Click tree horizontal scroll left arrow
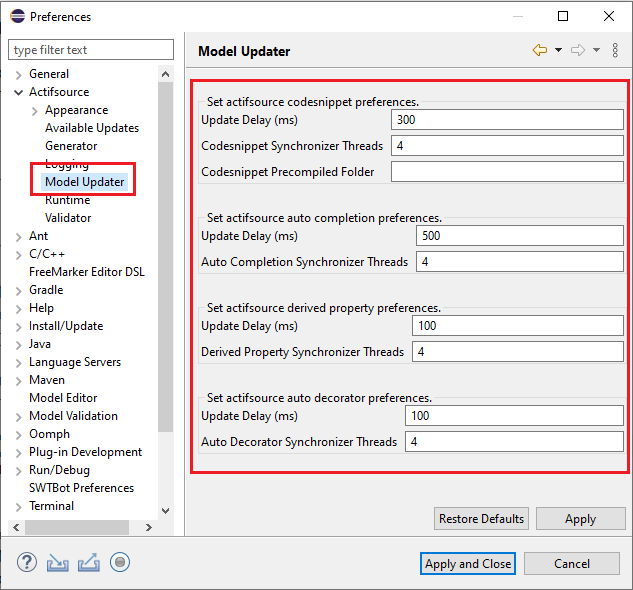 16,527
